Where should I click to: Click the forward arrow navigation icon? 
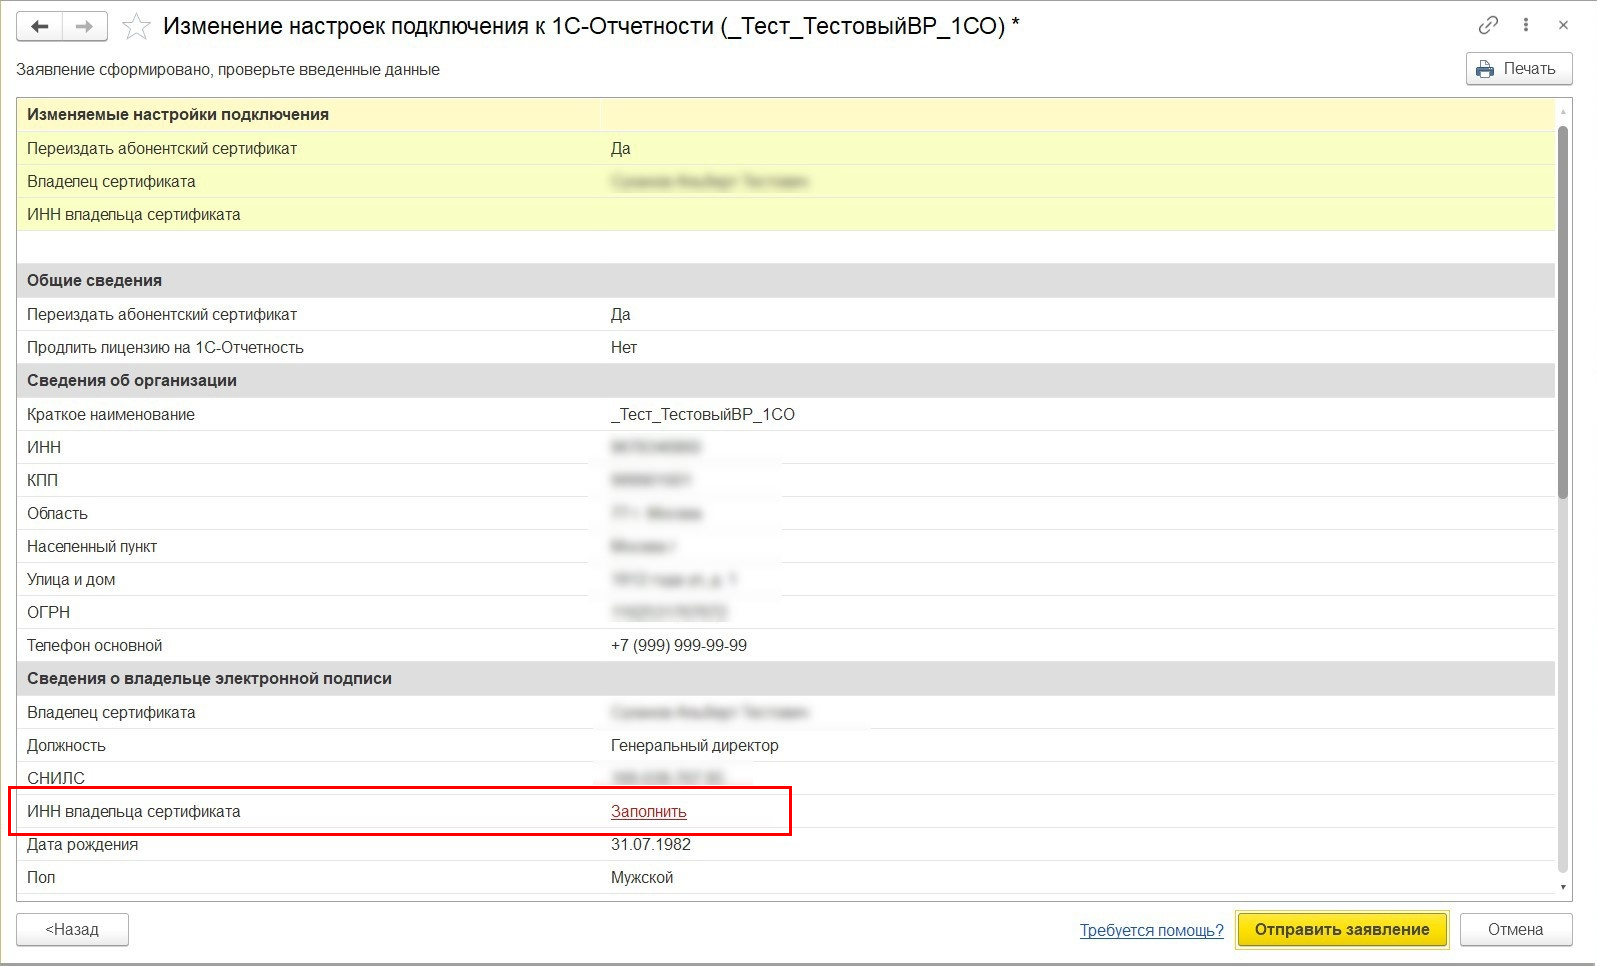pyautogui.click(x=85, y=27)
